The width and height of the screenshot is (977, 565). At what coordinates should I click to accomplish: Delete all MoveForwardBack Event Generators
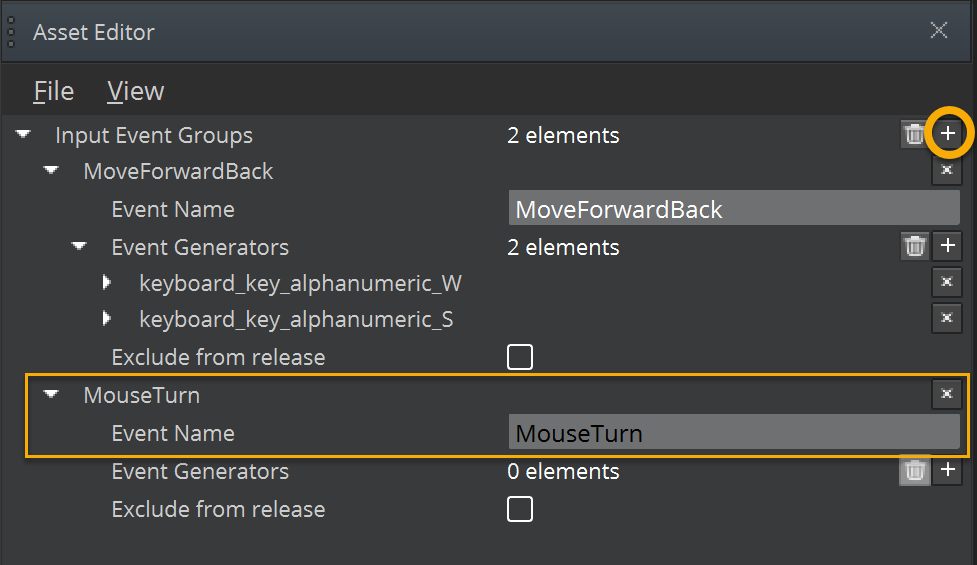point(914,246)
